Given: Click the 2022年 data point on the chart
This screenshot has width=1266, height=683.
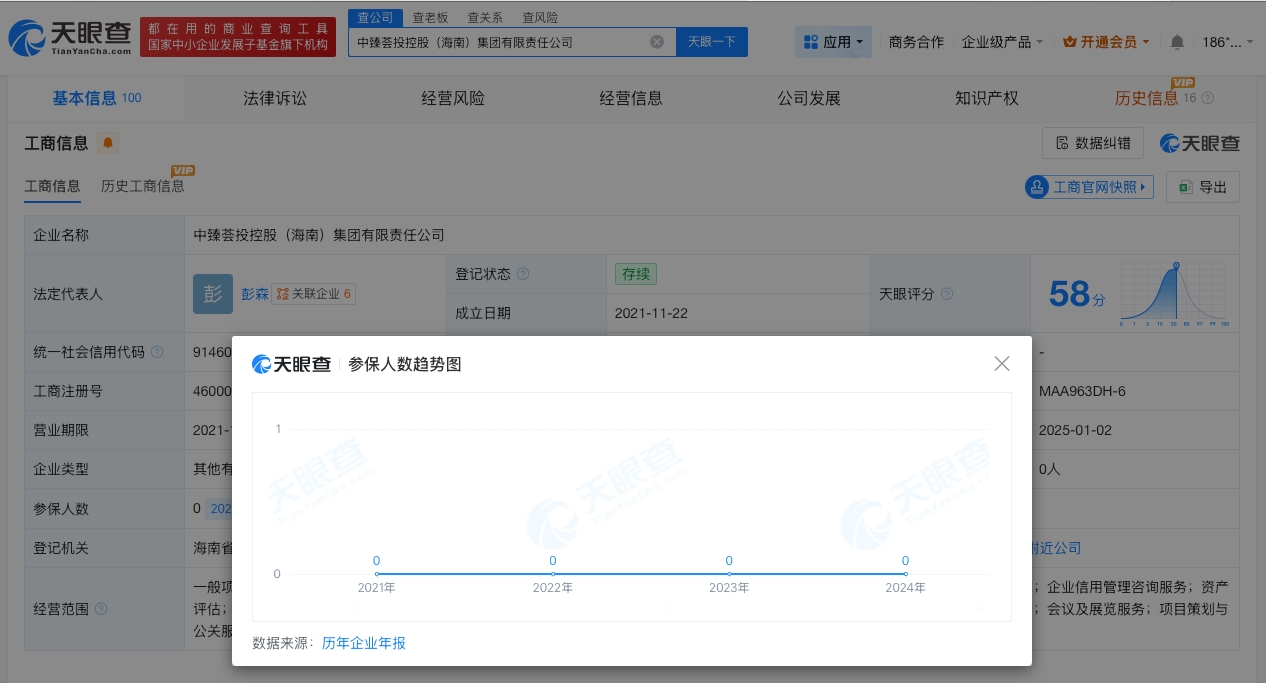Looking at the screenshot, I should coord(553,574).
